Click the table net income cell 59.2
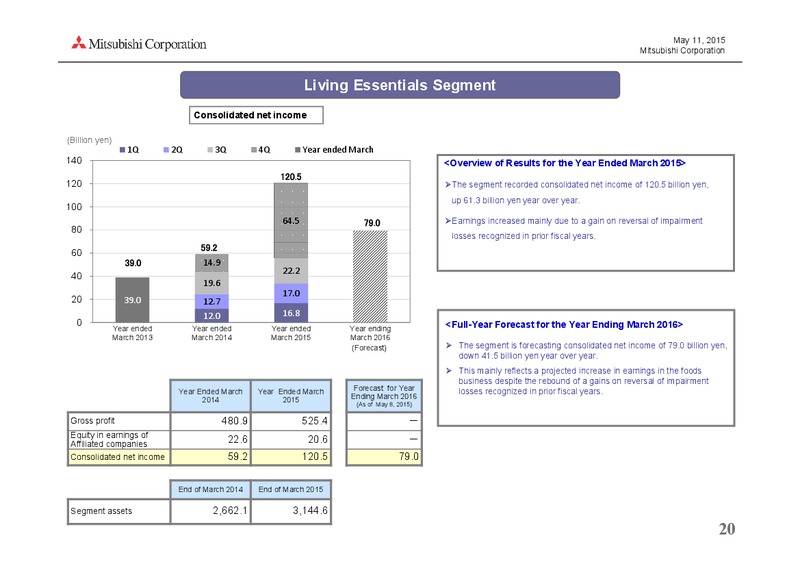 coord(210,457)
